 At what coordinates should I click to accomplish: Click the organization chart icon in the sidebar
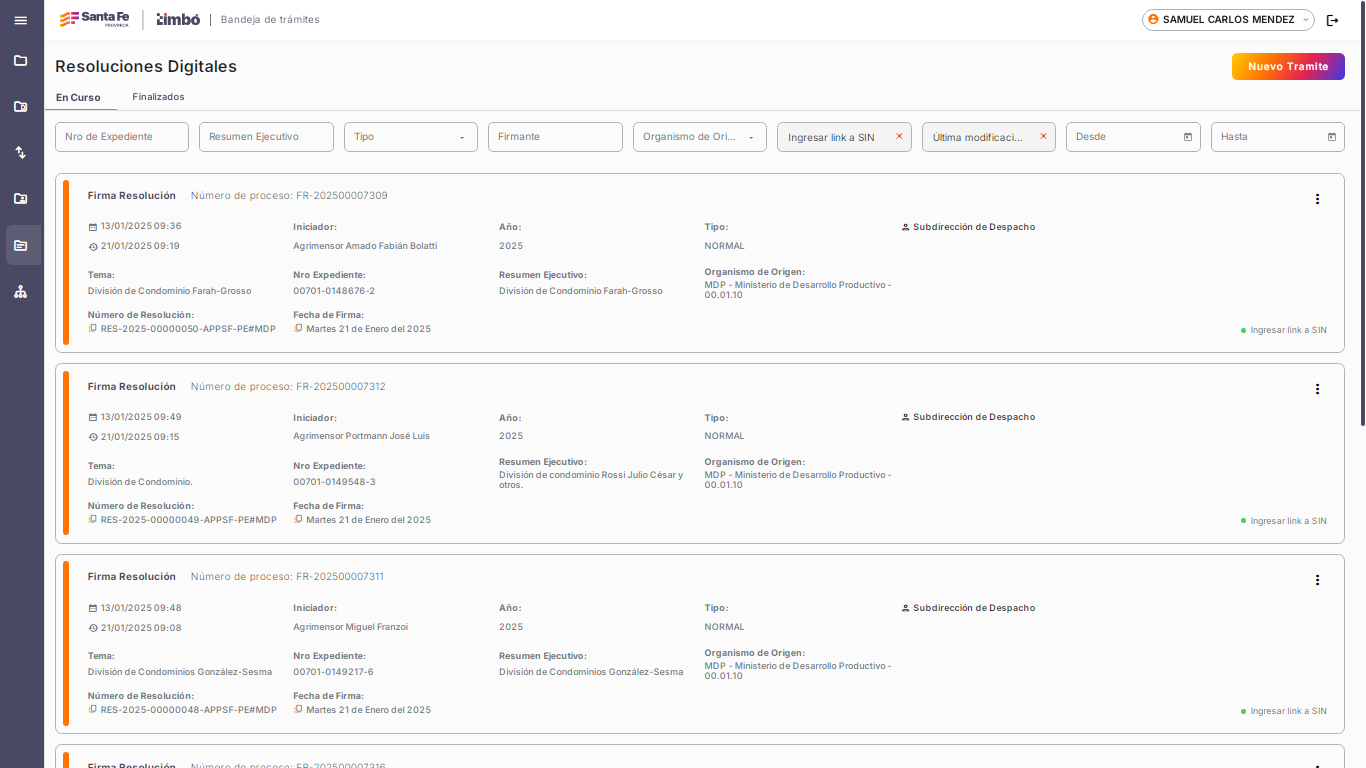point(20,292)
